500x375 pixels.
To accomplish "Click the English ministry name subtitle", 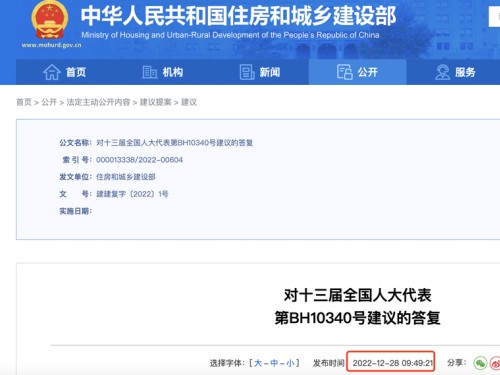I will 230,35.
